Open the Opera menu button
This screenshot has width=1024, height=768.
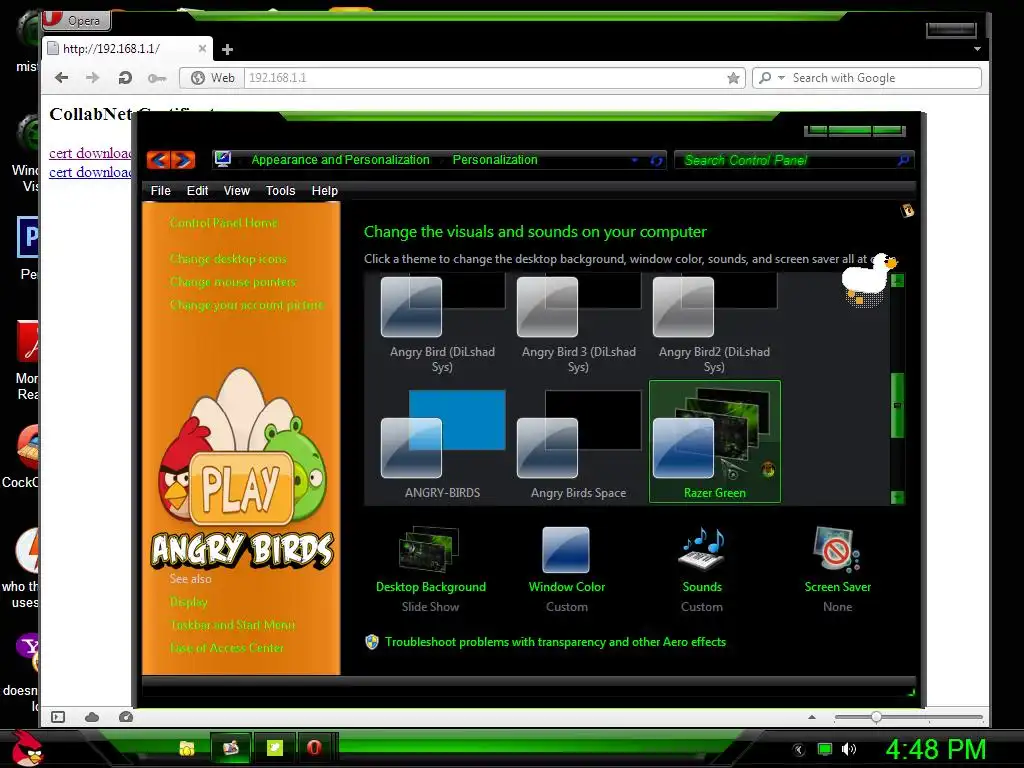coord(76,20)
